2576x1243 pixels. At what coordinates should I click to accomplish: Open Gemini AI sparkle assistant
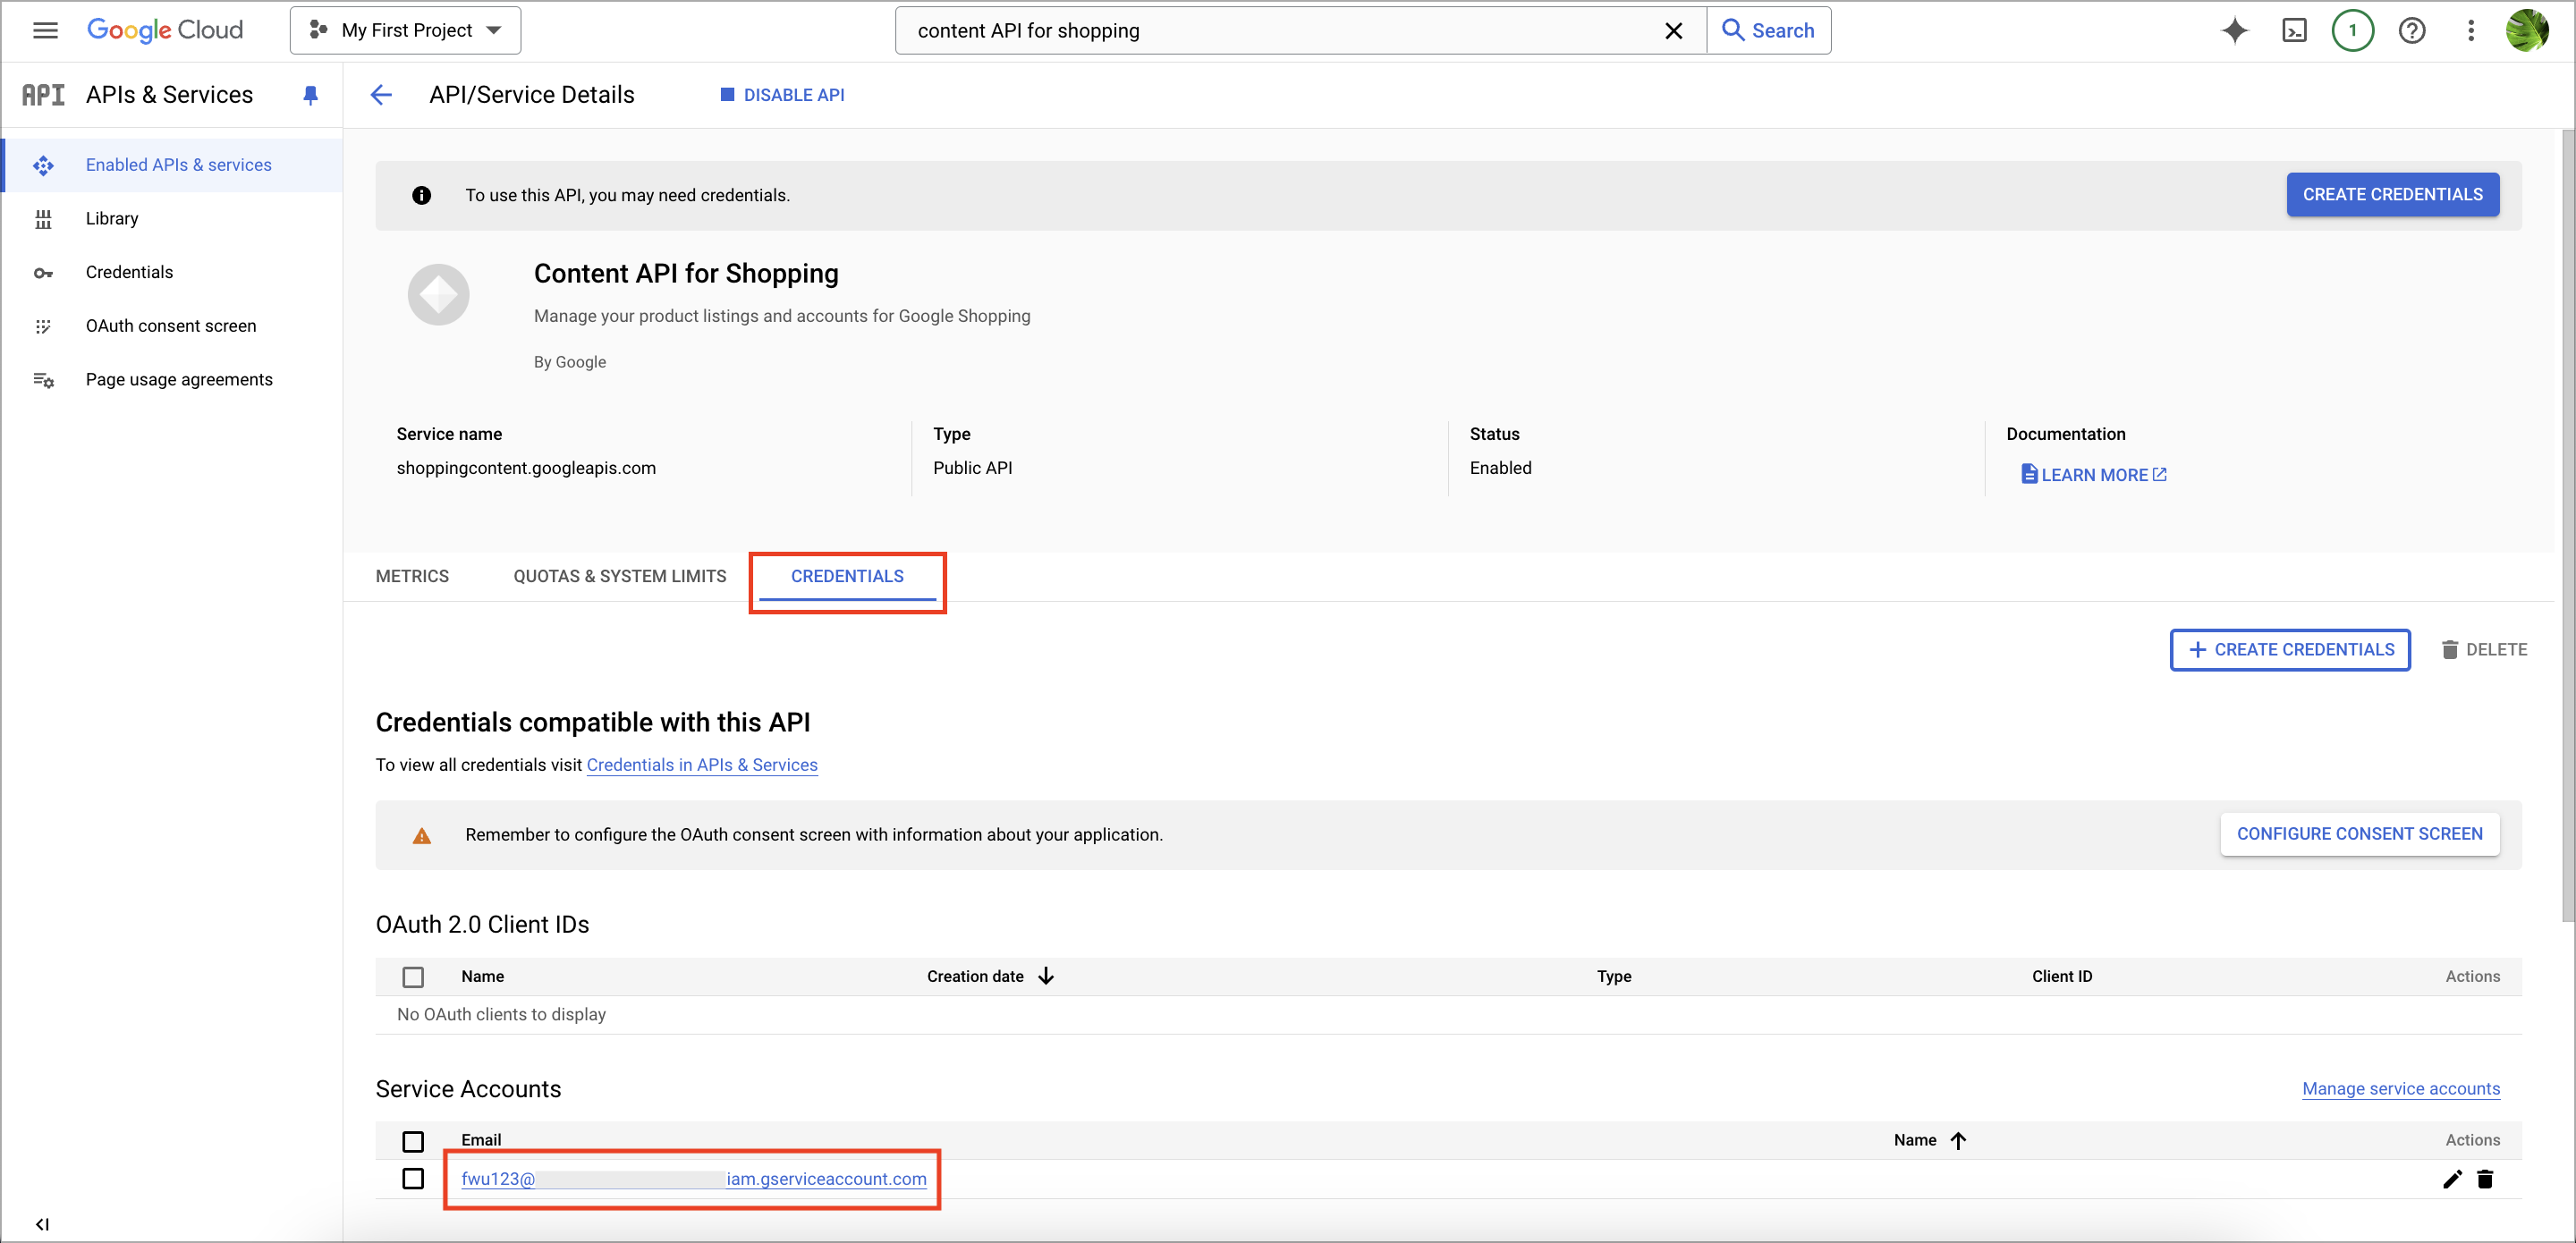[x=2234, y=30]
